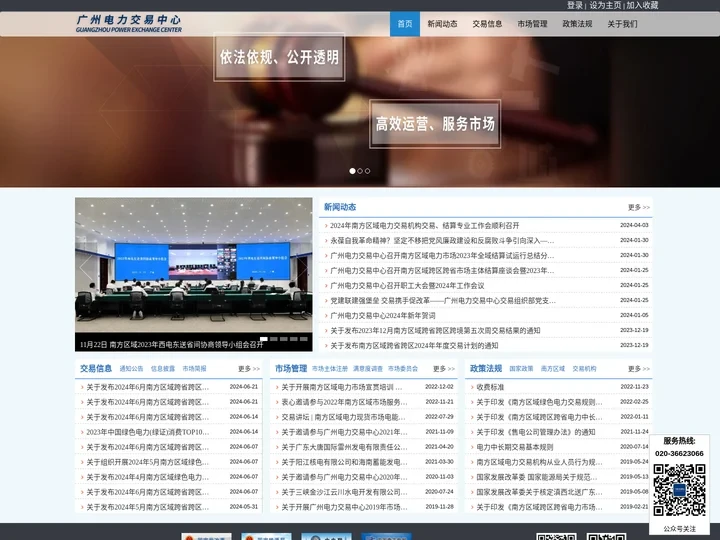This screenshot has width=720, height=540.
Task: Switch to the 信息披露 tab
Action: [163, 369]
